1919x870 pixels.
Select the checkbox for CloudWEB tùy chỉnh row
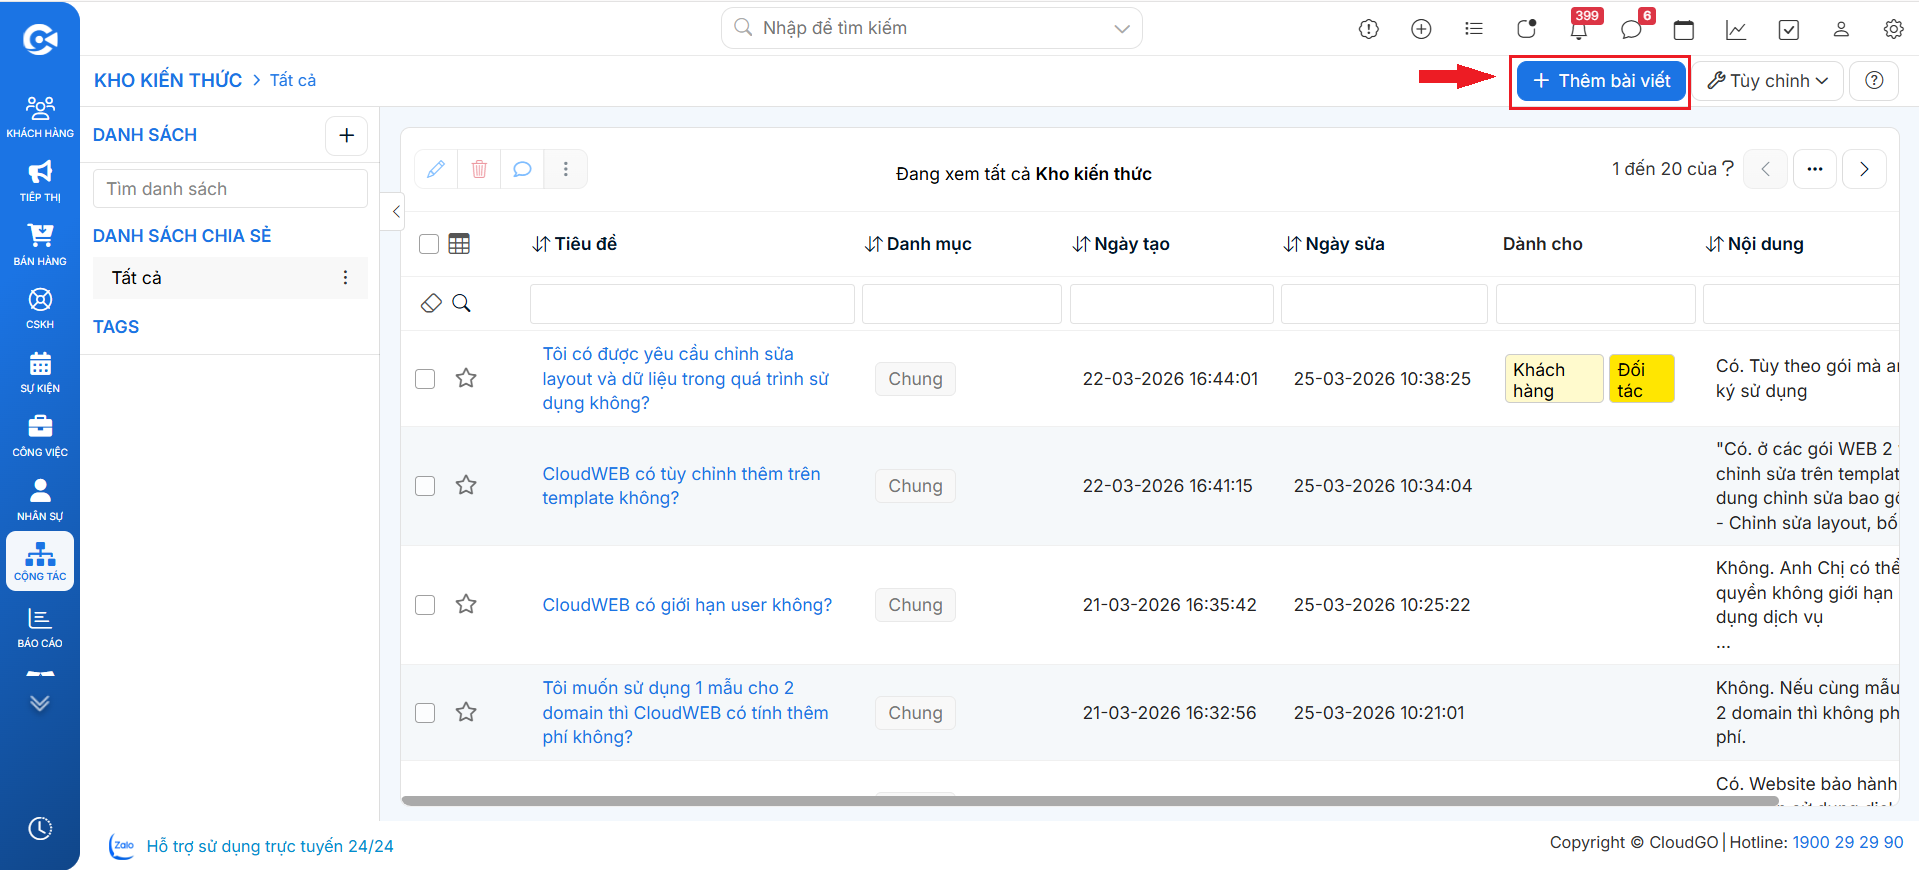[x=425, y=486]
